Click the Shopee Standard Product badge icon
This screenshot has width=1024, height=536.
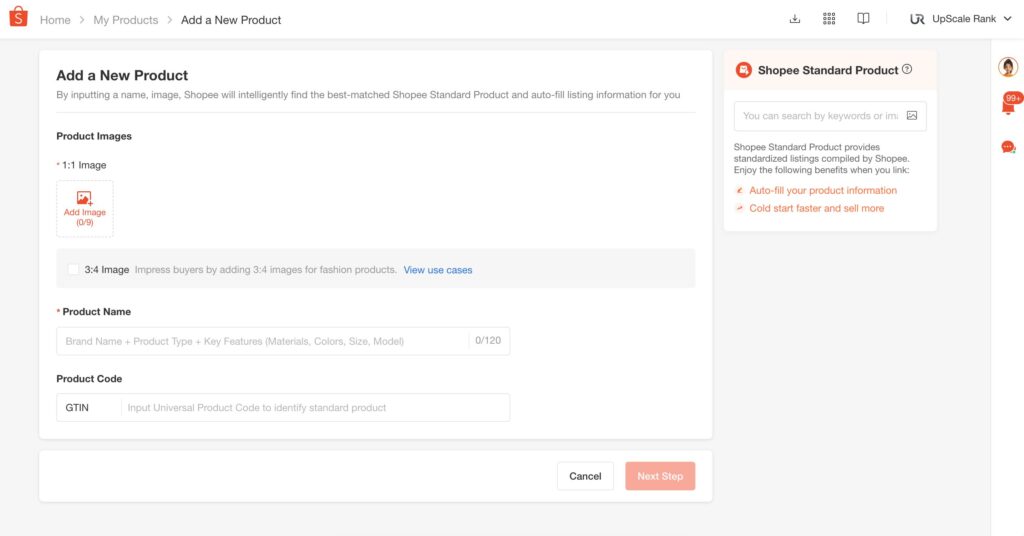tap(743, 70)
